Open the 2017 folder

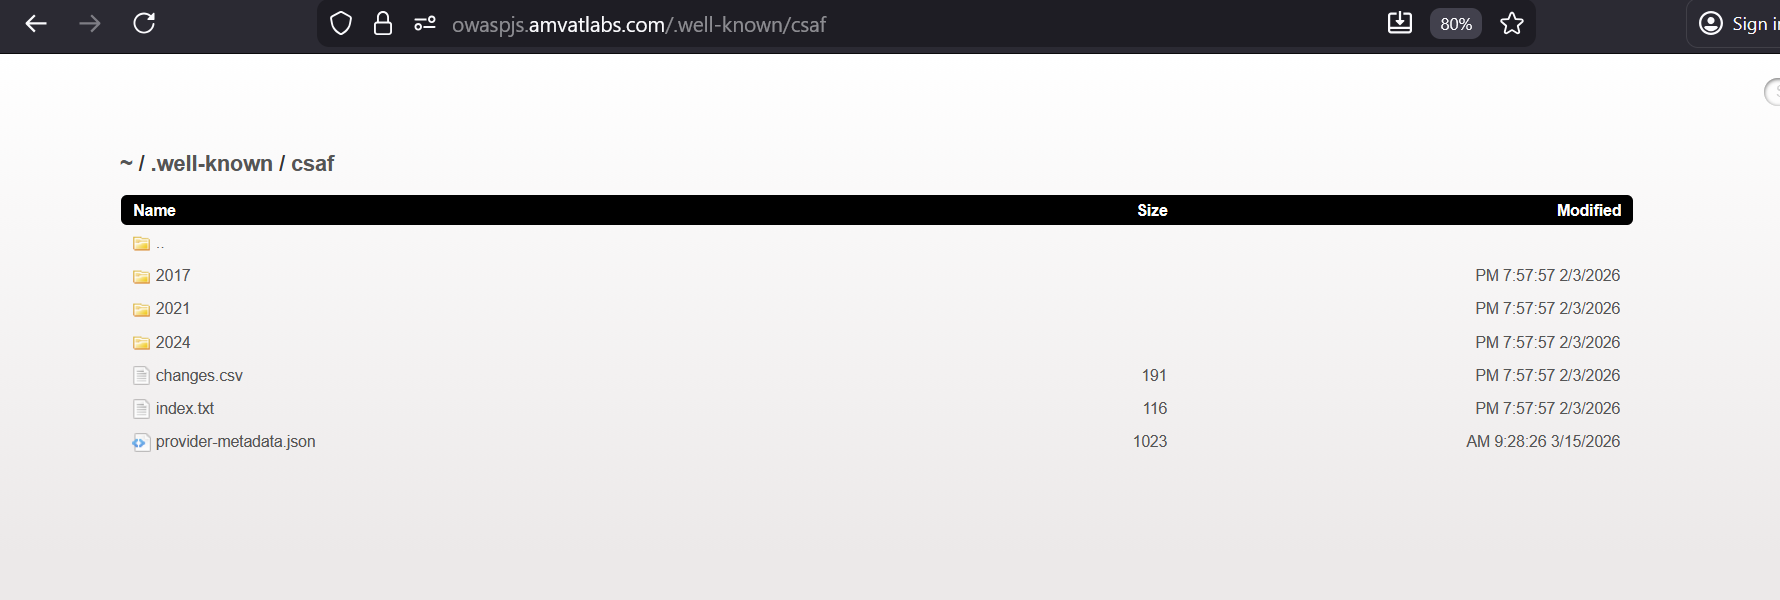(x=172, y=276)
